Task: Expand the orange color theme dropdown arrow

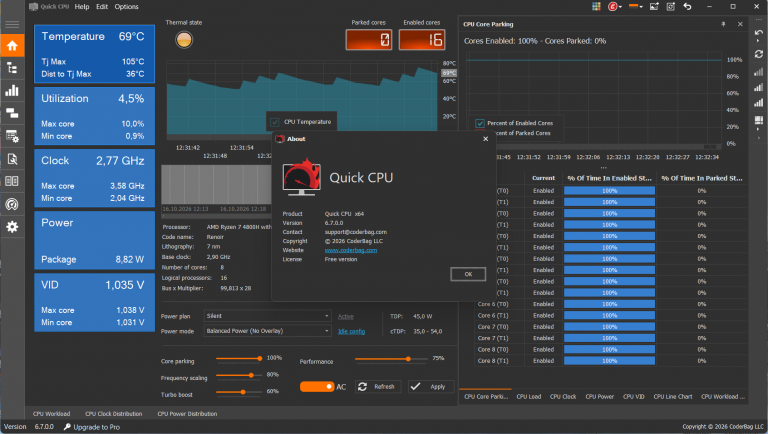Action: coord(641,7)
